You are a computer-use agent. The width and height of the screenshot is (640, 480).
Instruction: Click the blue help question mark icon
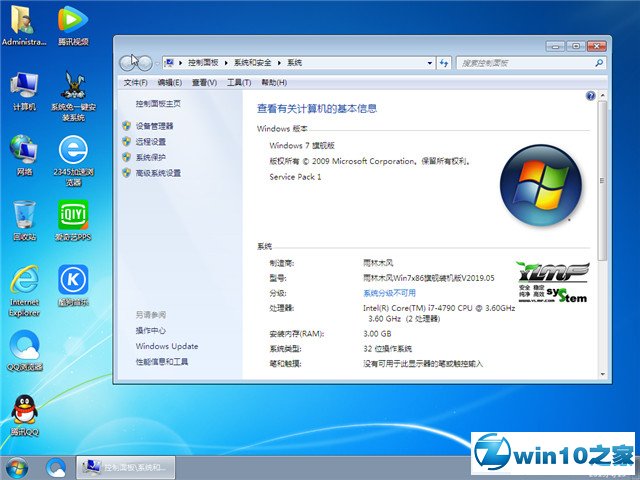tap(590, 96)
